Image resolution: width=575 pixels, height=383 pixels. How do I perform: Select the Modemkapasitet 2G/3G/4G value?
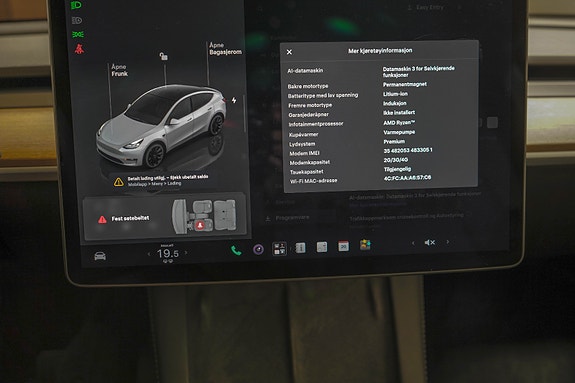click(x=396, y=160)
